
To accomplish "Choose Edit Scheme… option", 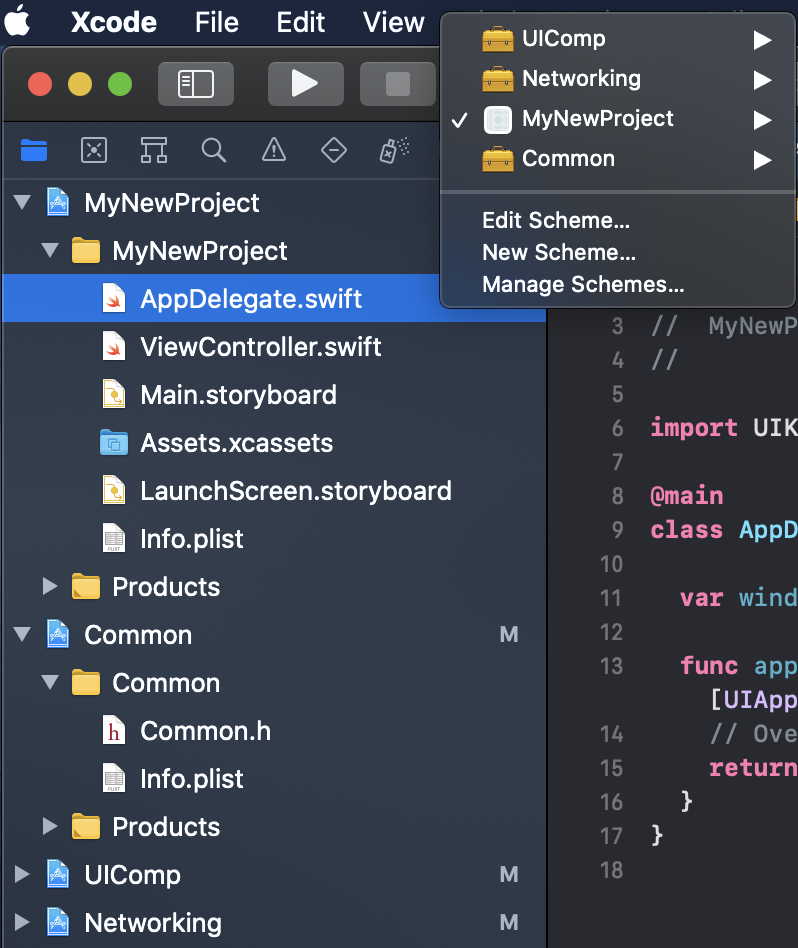I will click(x=617, y=220).
